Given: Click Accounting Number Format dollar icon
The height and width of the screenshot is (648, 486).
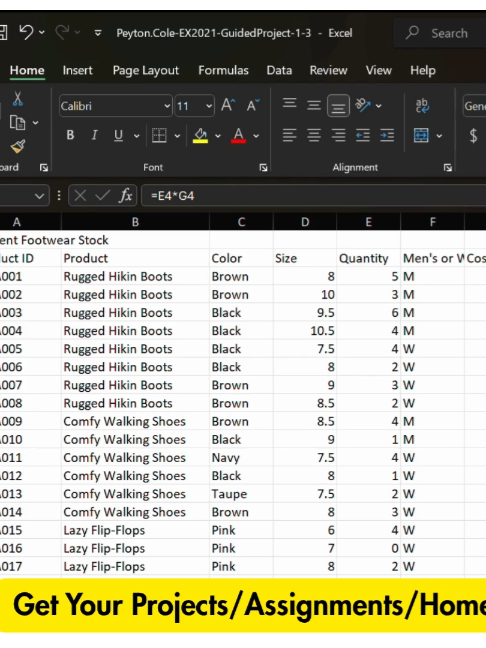Looking at the screenshot, I should coord(474,136).
